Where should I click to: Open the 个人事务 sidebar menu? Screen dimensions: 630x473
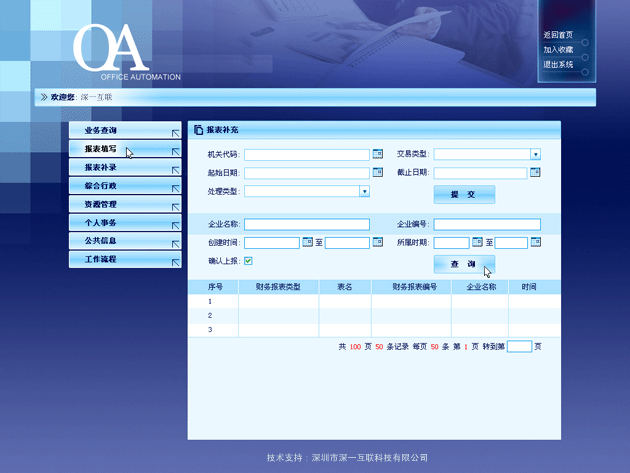(101, 223)
